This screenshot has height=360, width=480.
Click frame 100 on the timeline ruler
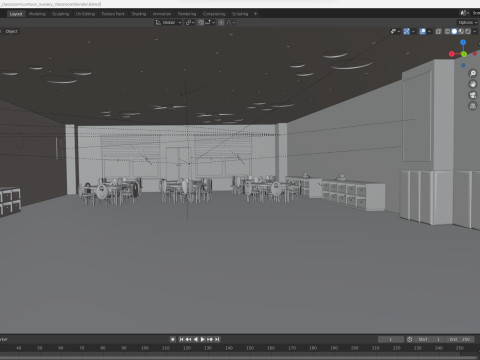click(x=145, y=348)
